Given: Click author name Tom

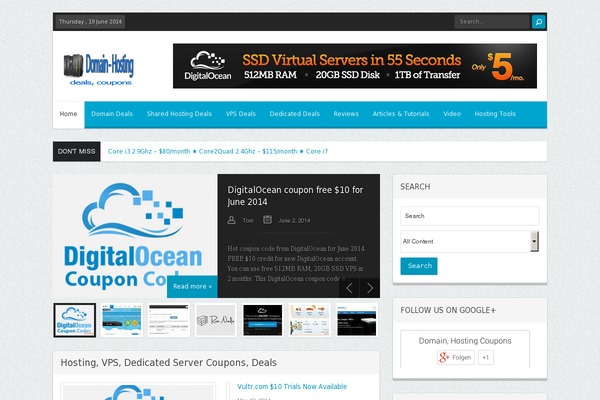Looking at the screenshot, I should tap(248, 220).
